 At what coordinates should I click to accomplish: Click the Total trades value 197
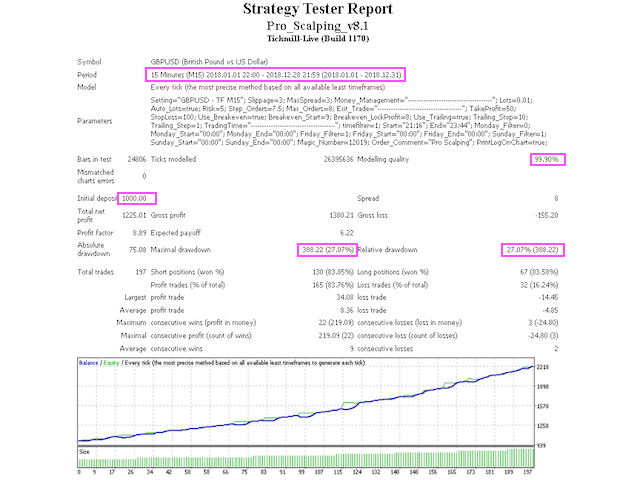pos(141,272)
